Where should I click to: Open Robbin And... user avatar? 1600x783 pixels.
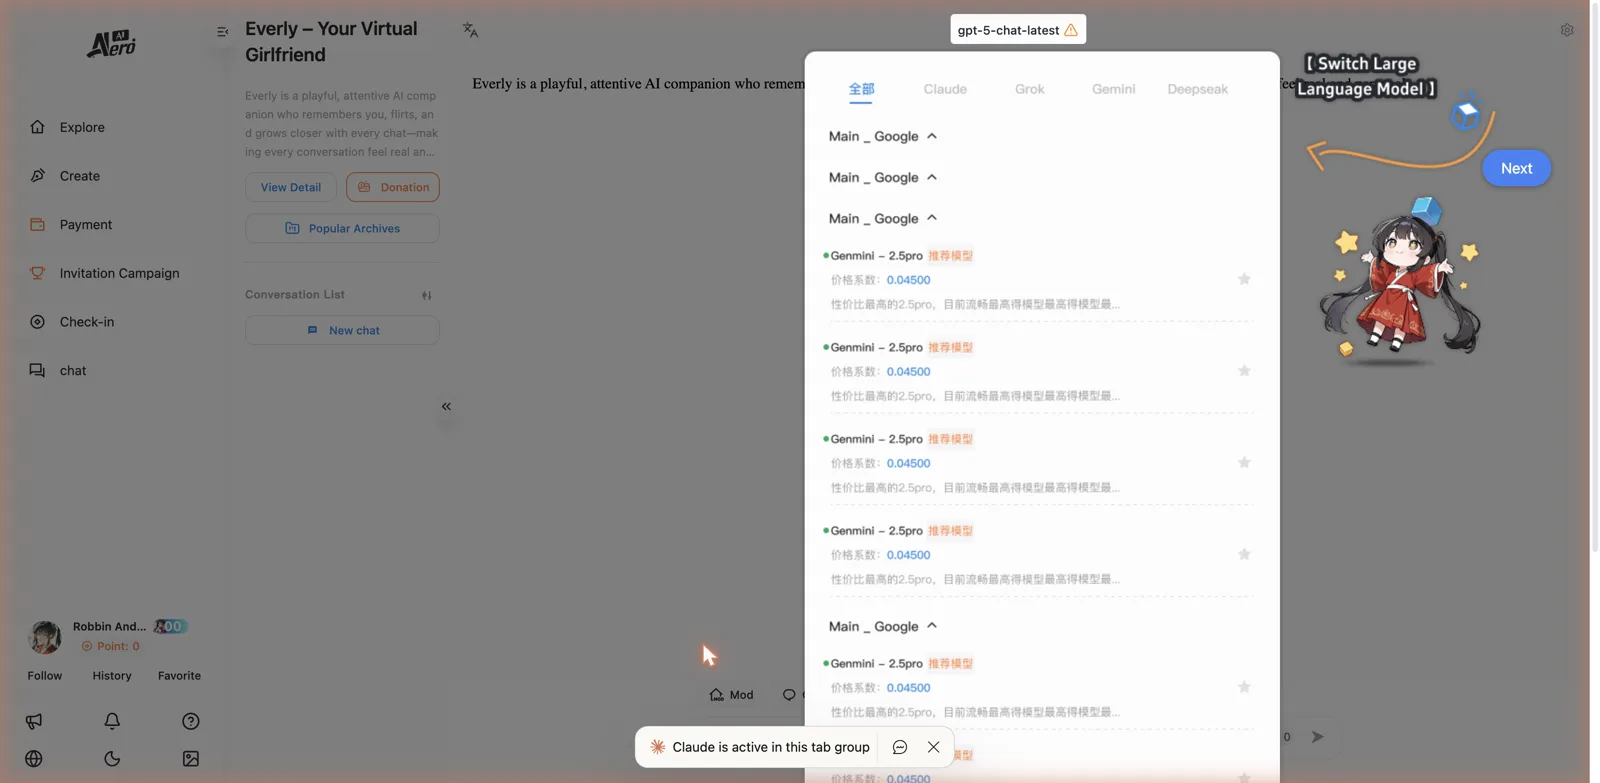tap(44, 637)
